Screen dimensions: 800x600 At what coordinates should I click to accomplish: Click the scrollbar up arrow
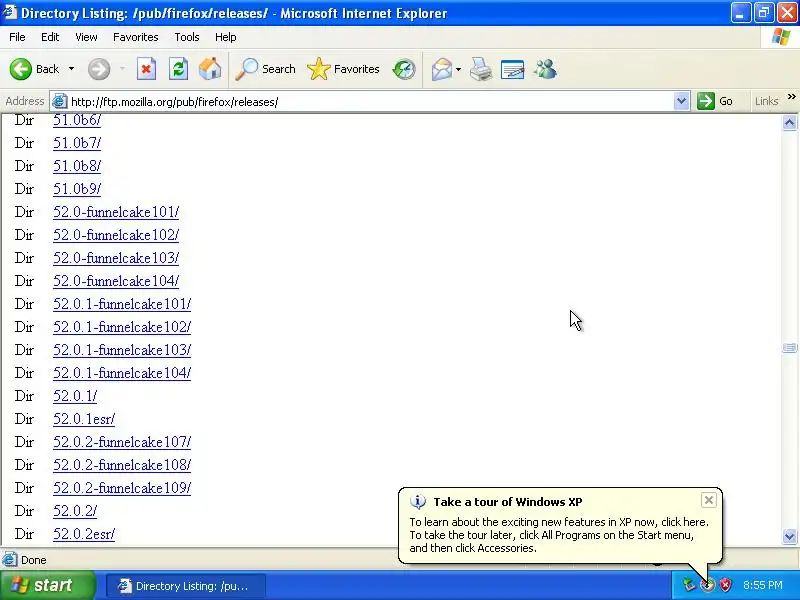click(789, 122)
